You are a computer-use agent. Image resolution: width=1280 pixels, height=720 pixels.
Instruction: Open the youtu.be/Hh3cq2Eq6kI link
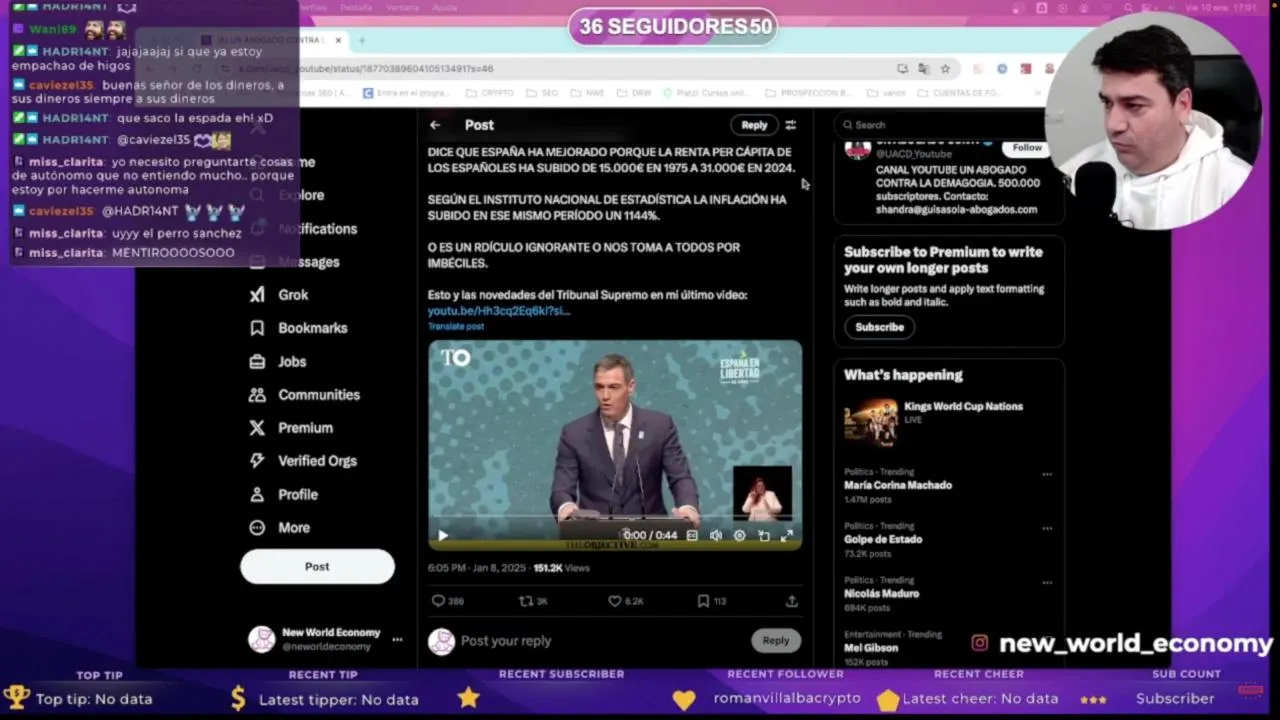click(x=499, y=311)
